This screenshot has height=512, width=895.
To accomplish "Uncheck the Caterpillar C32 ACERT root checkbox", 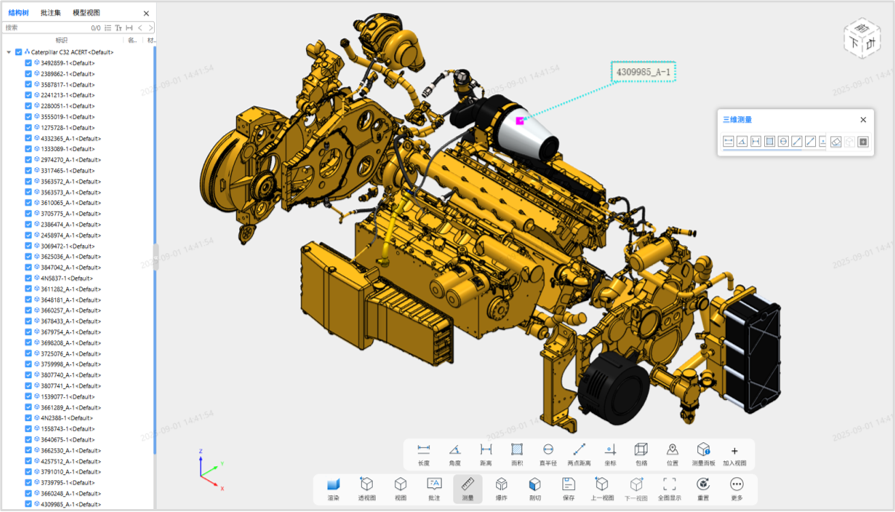I will [x=18, y=52].
